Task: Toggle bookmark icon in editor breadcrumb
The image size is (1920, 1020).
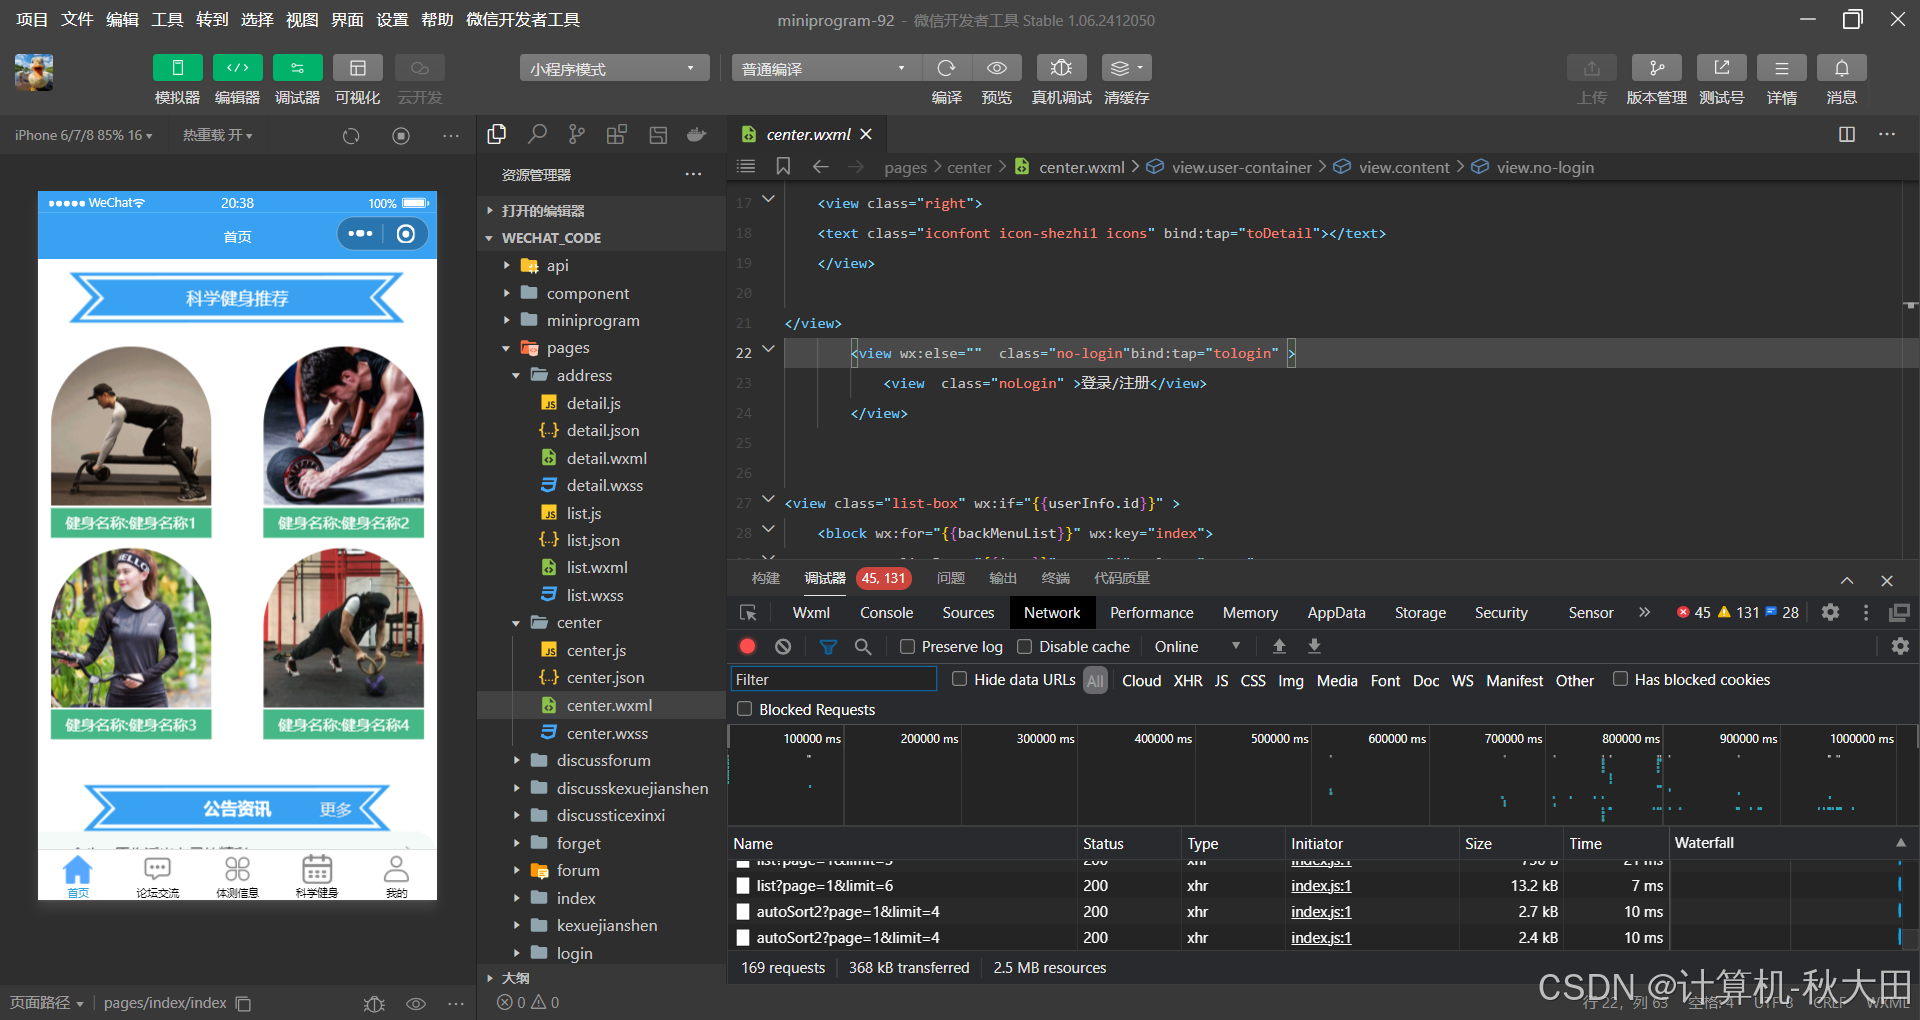Action: click(x=783, y=166)
